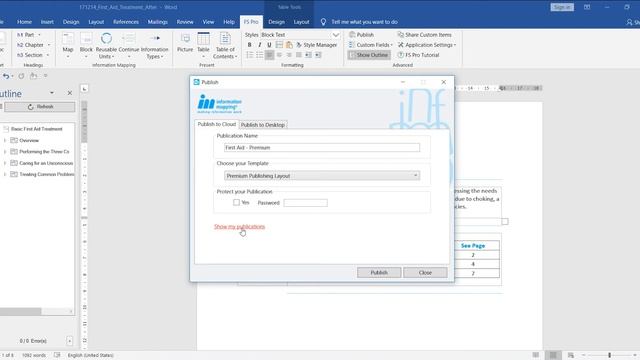Select the Publish to Cloud tab
The width and height of the screenshot is (640, 360).
point(217,124)
